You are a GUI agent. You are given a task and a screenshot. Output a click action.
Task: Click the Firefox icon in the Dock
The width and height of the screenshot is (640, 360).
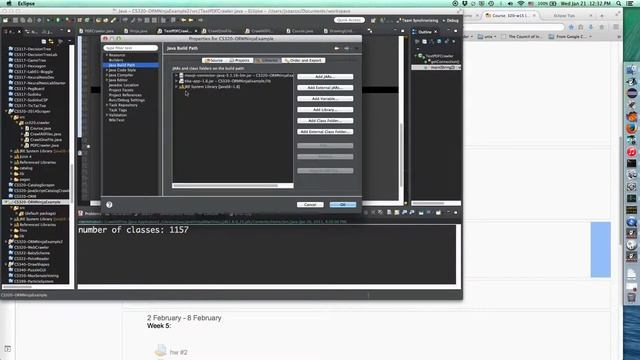click(631, 129)
